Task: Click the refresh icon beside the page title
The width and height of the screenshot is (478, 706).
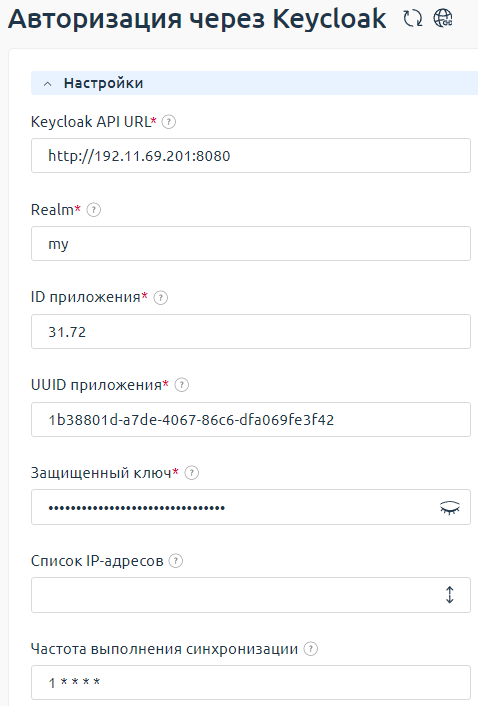Action: click(x=413, y=19)
